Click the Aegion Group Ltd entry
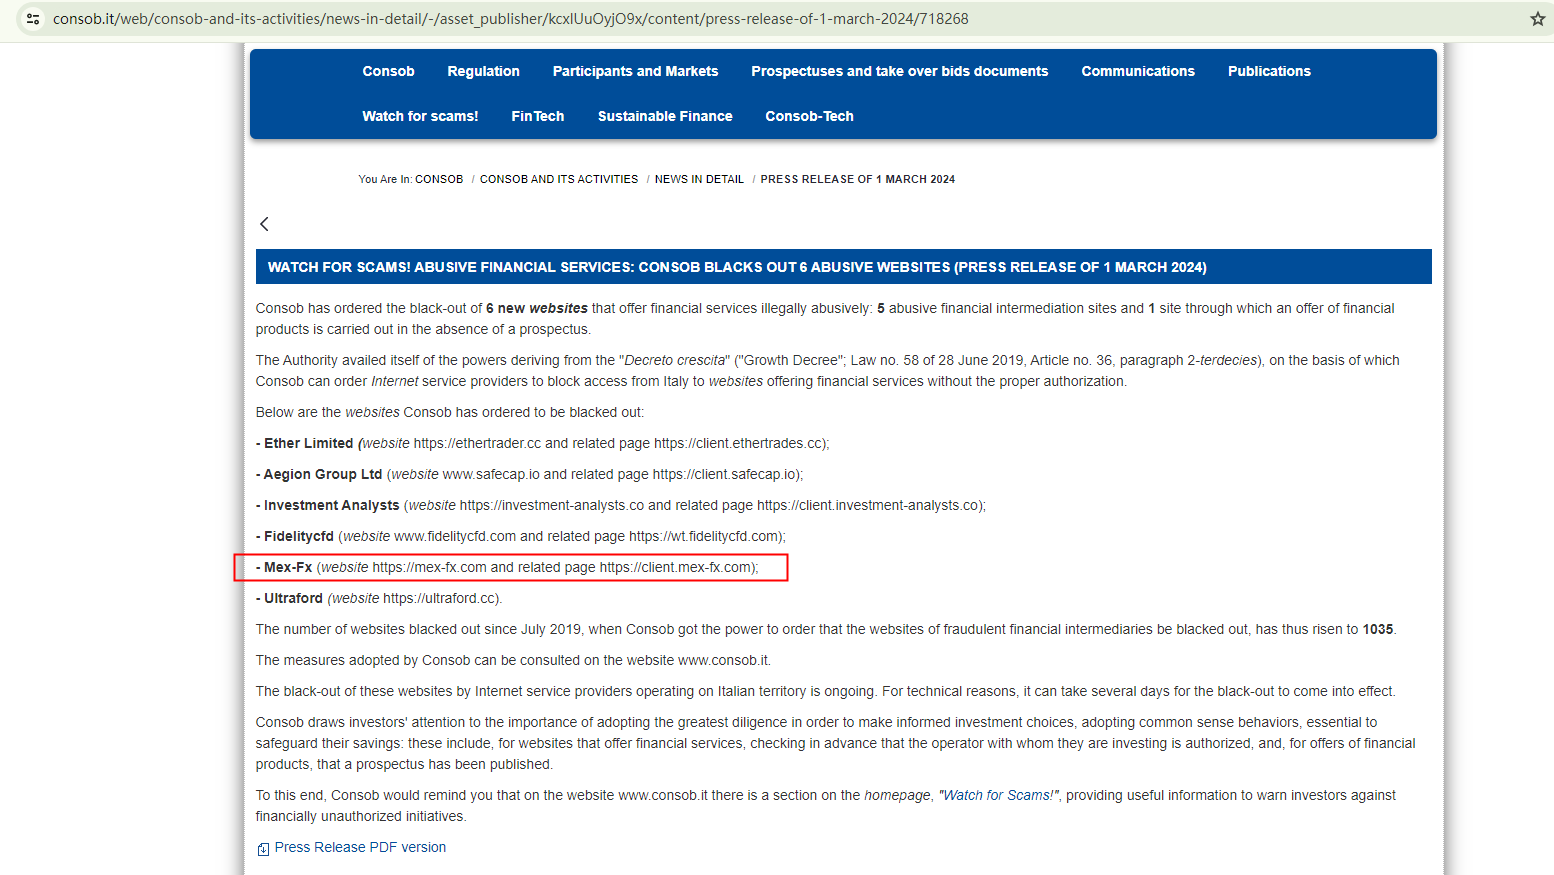Screen dimensions: 1554x875 530,474
